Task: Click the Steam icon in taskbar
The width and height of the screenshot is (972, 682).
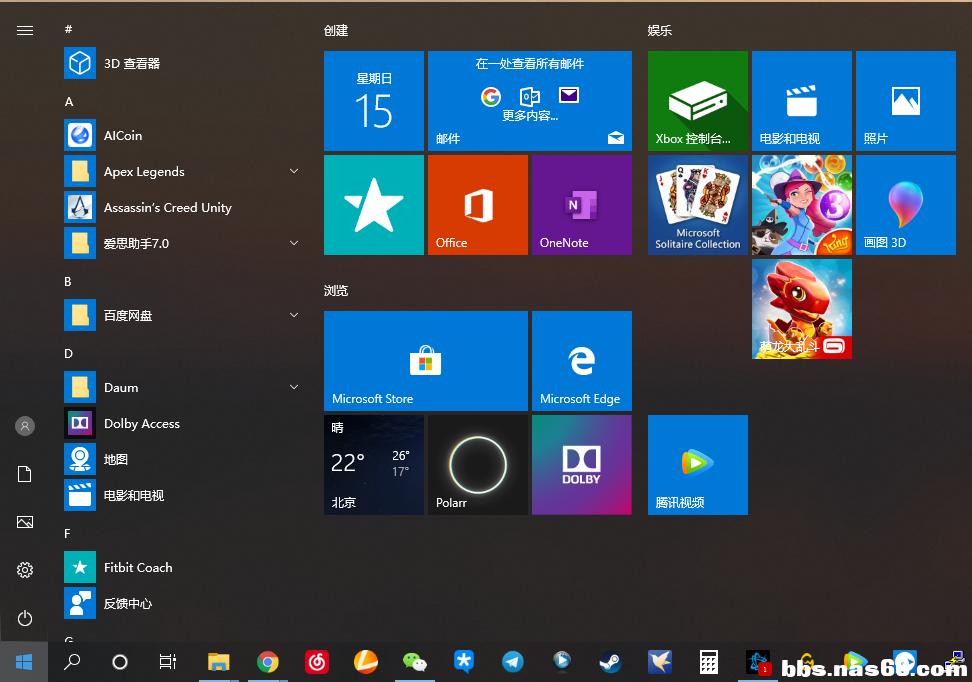Action: click(609, 661)
